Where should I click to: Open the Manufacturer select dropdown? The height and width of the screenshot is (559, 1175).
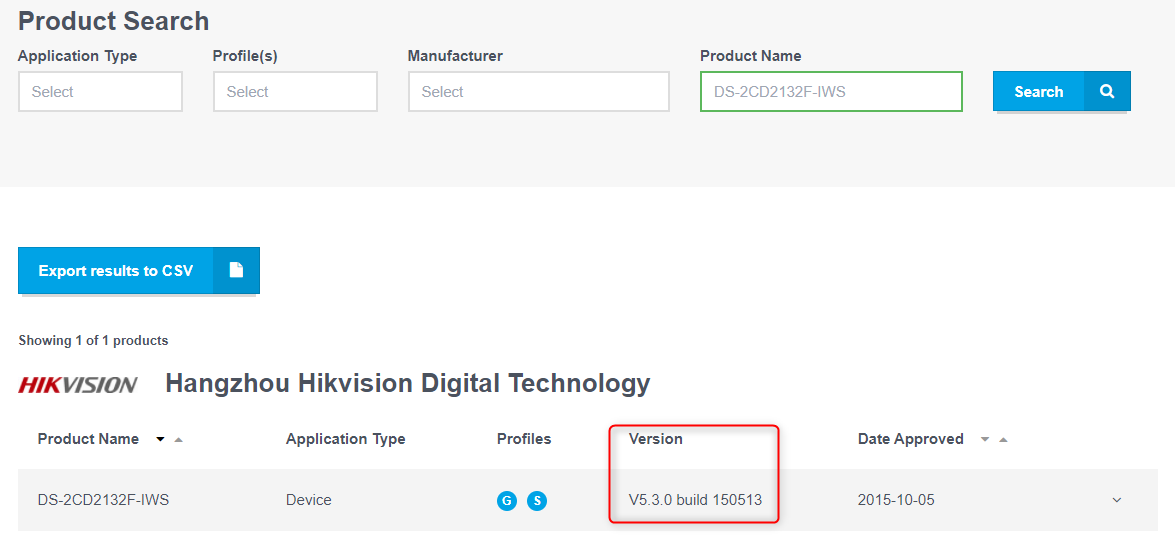tap(538, 92)
